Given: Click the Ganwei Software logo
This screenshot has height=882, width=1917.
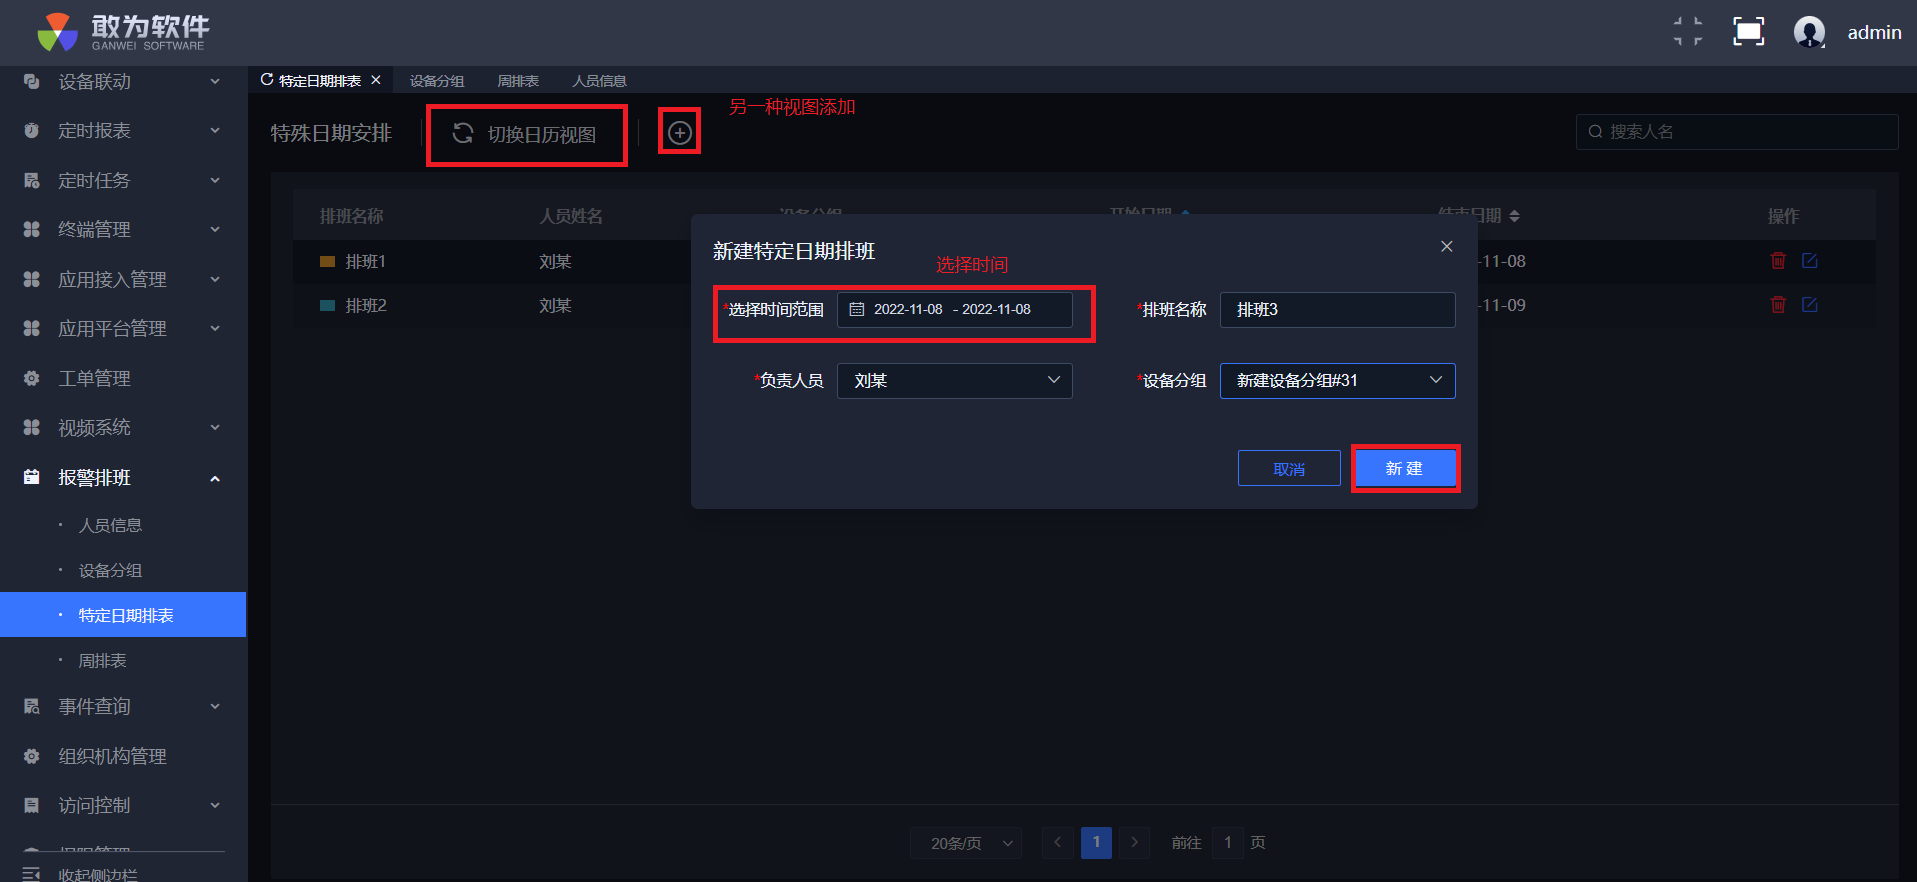Looking at the screenshot, I should coord(123,32).
